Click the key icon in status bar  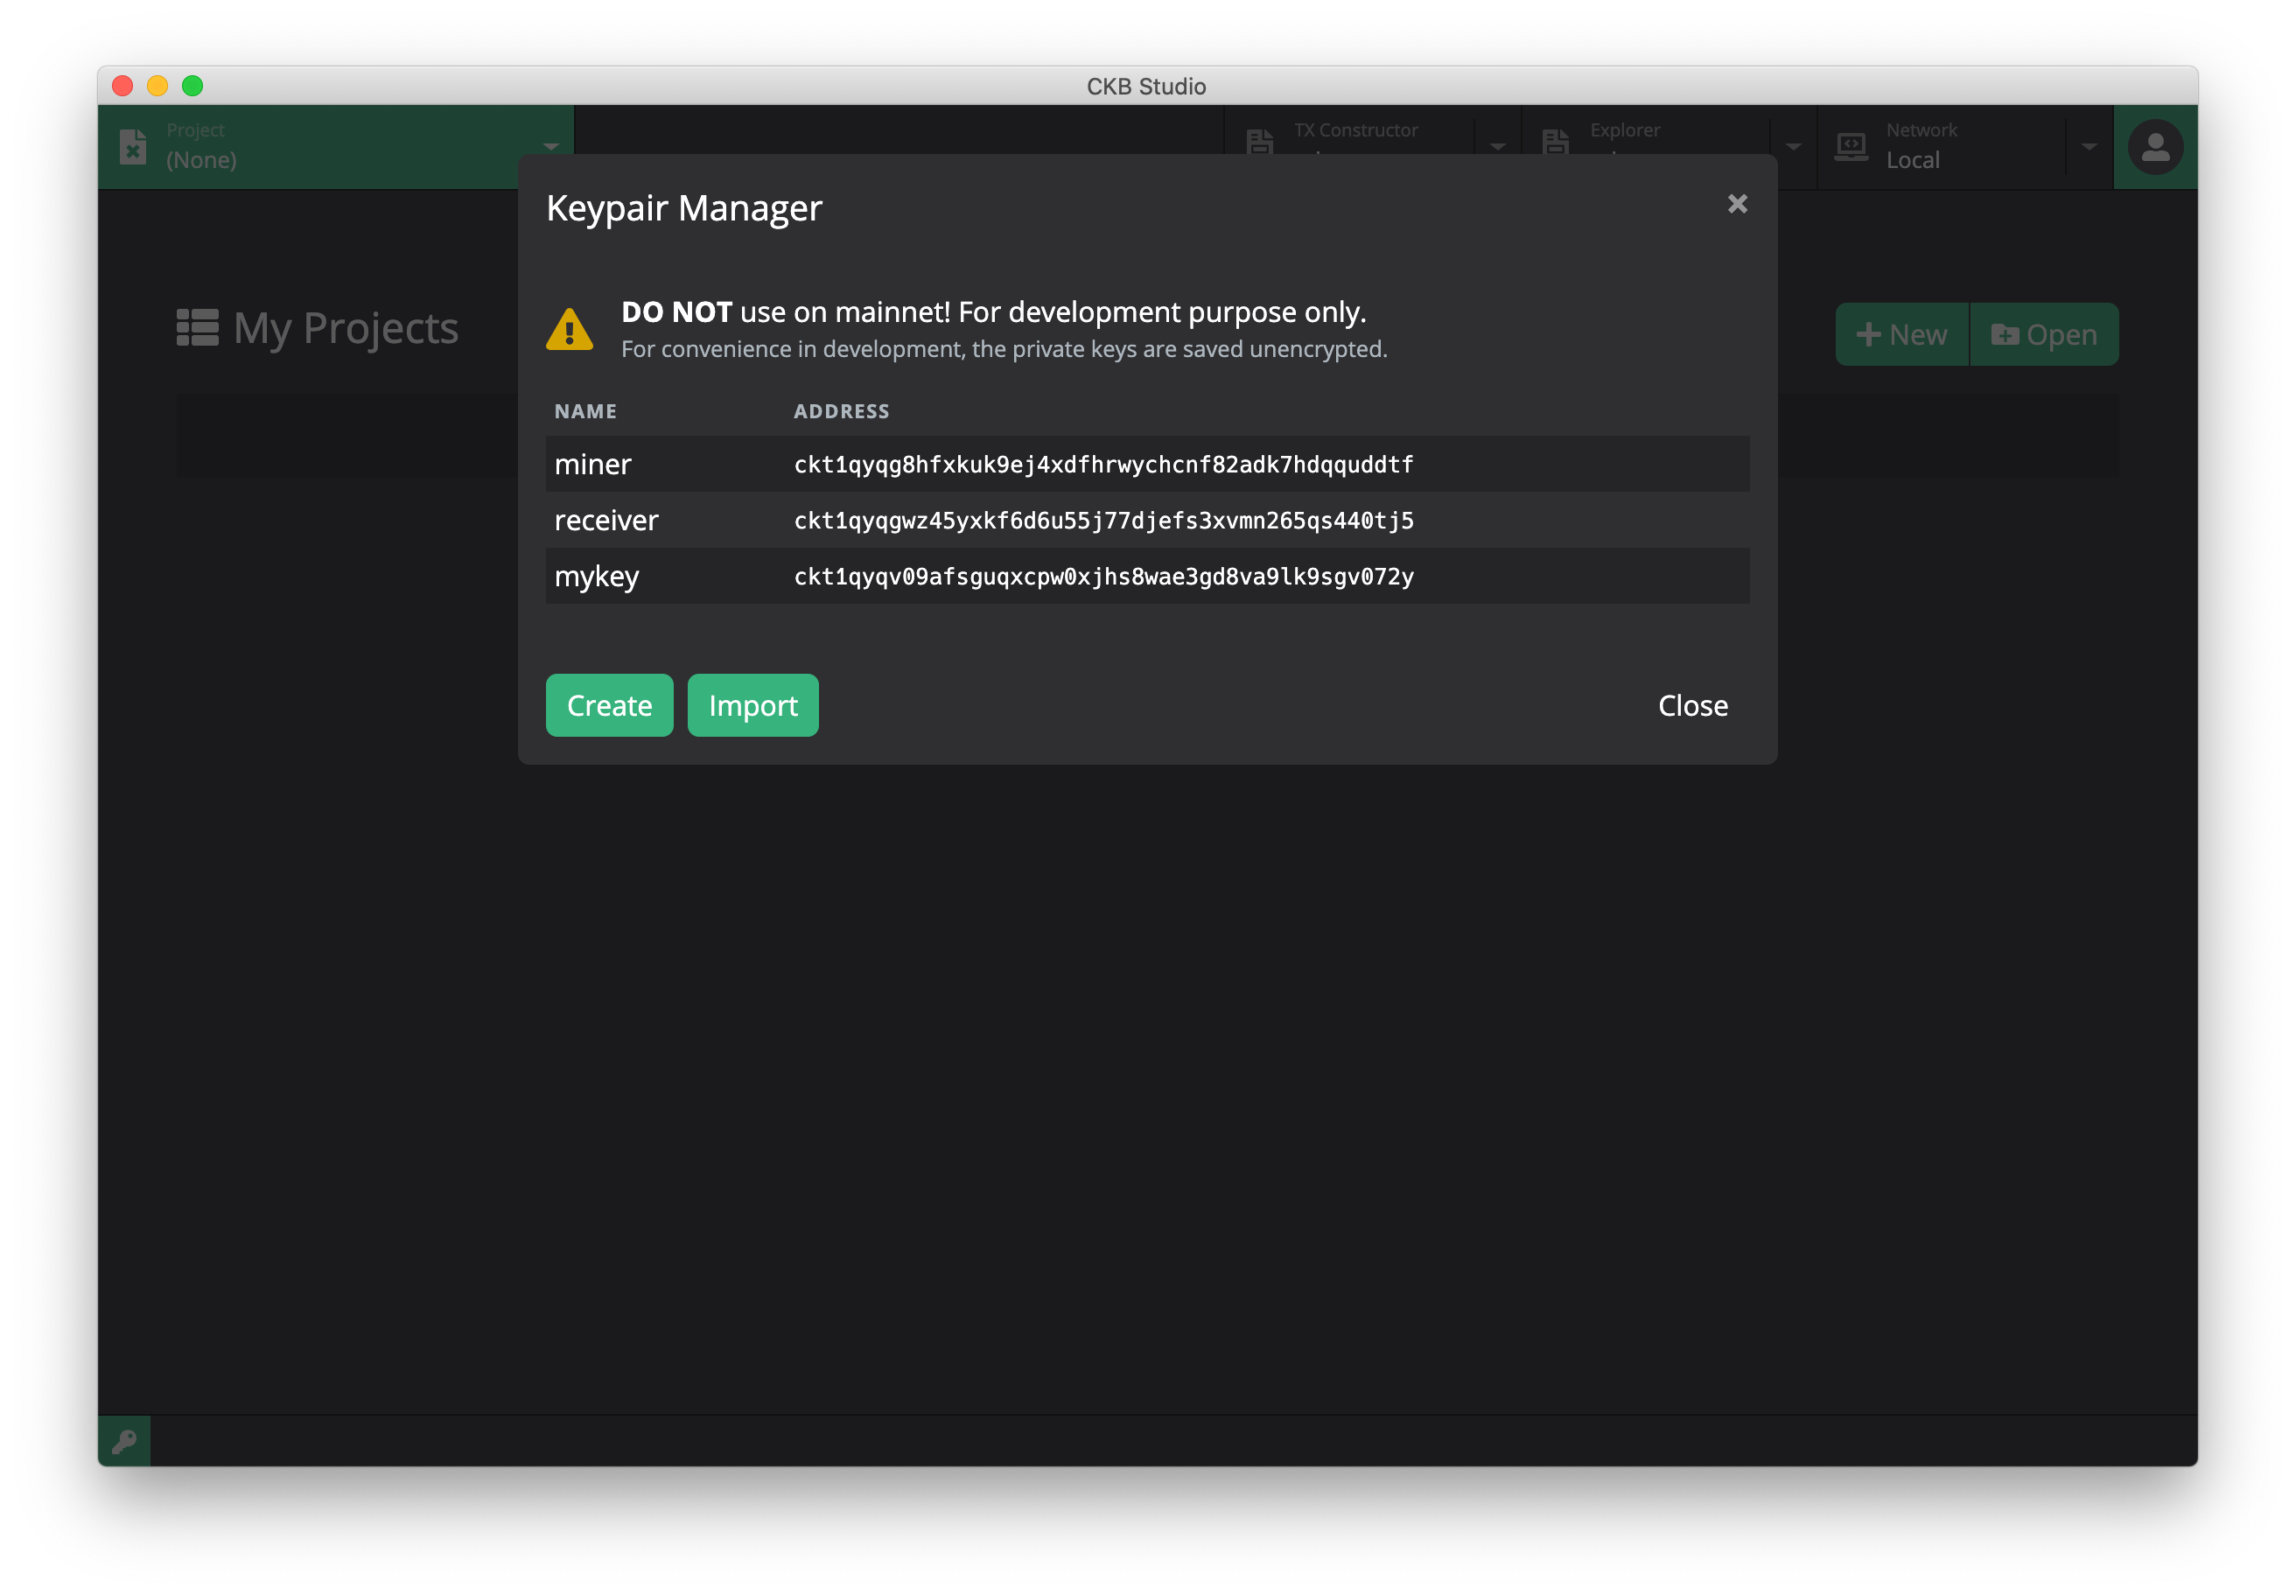pyautogui.click(x=124, y=1441)
